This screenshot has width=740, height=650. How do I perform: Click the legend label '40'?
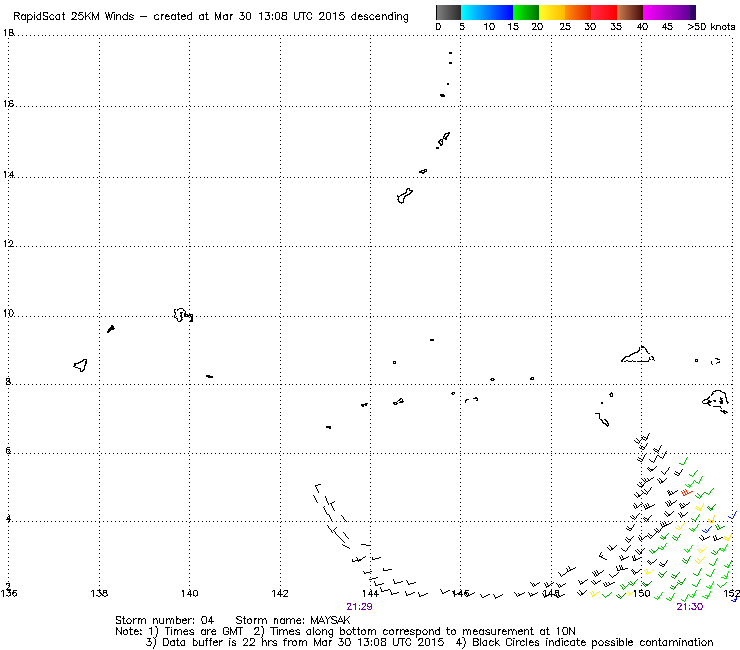coord(642,27)
